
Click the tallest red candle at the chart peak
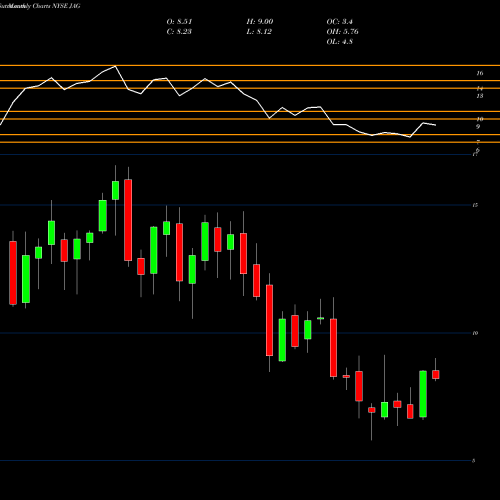[x=128, y=220]
